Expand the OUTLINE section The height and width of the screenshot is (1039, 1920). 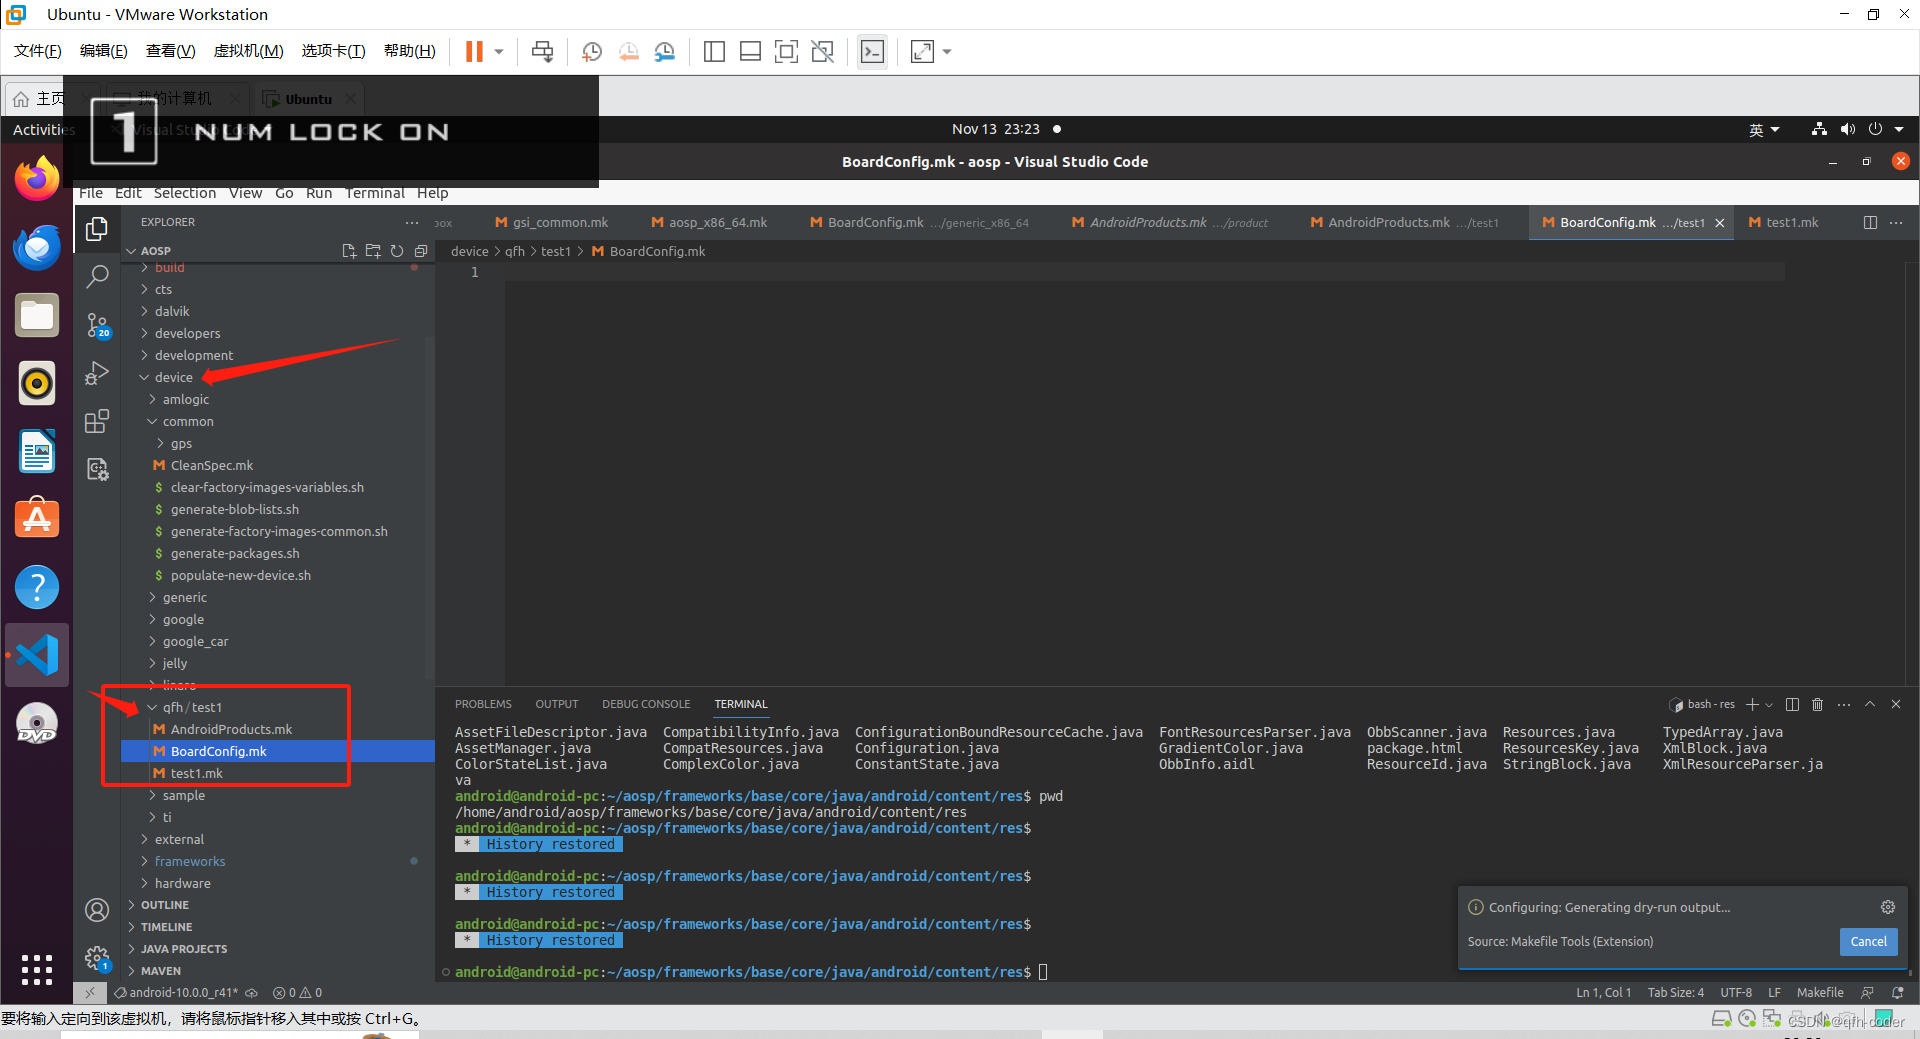click(164, 905)
